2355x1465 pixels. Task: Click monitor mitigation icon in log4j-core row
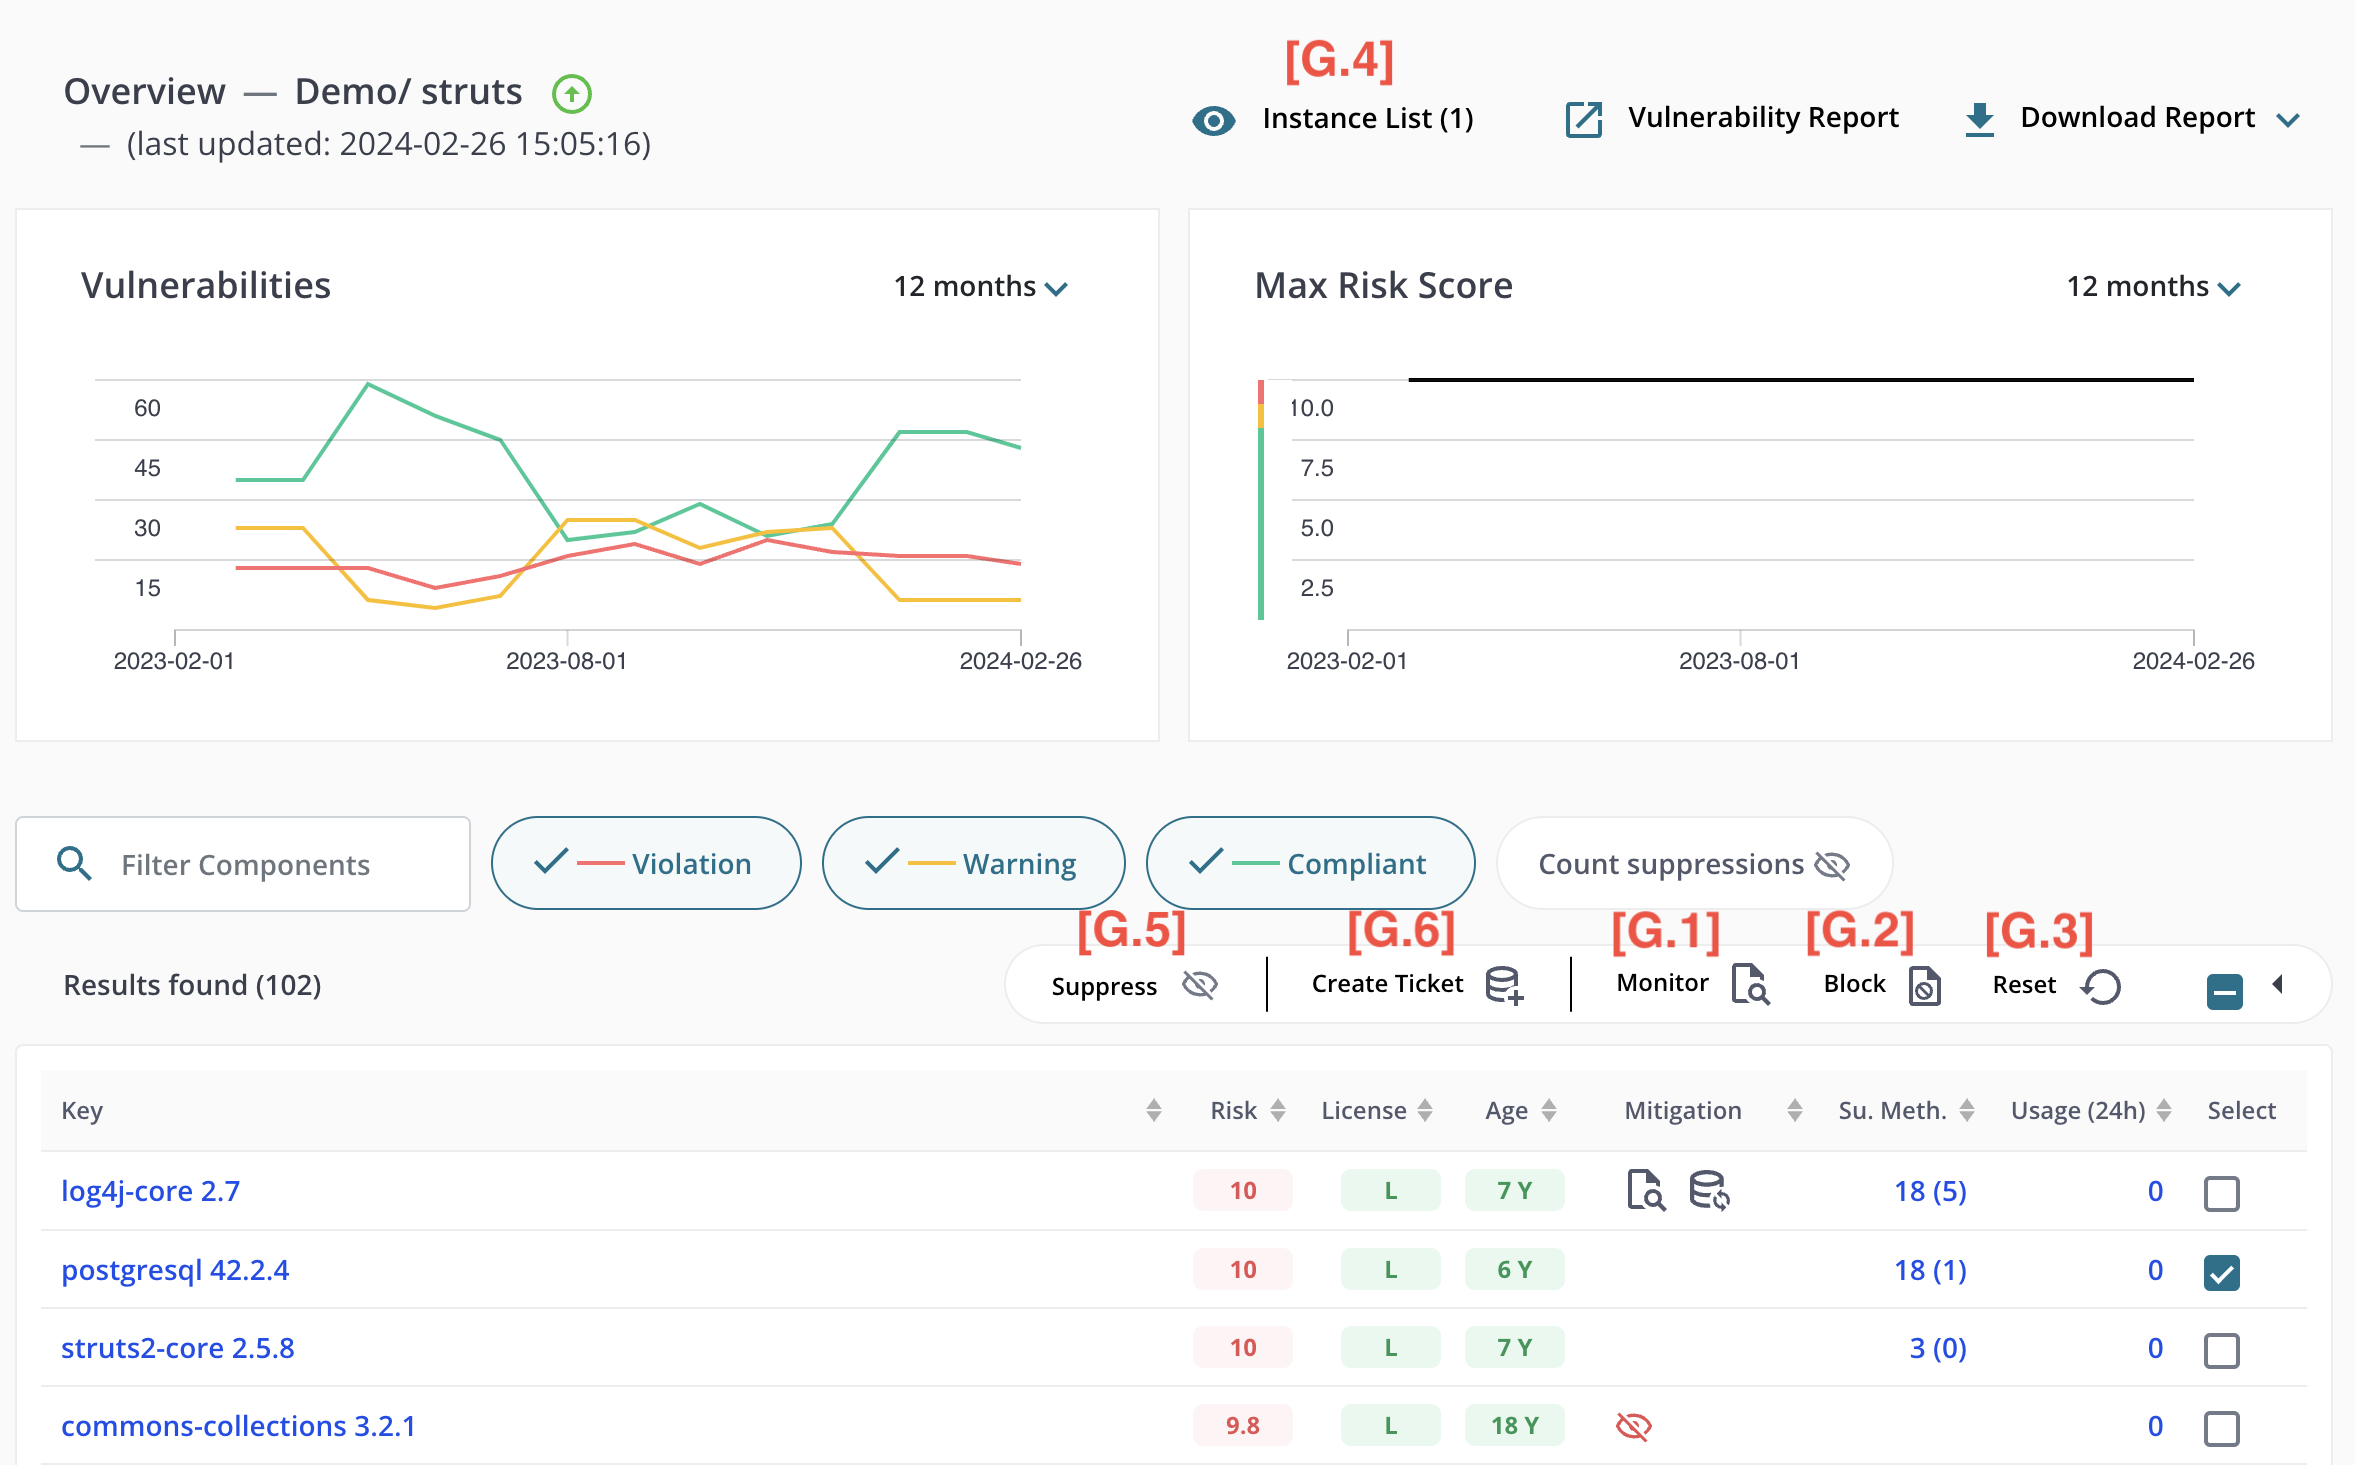click(x=1645, y=1190)
